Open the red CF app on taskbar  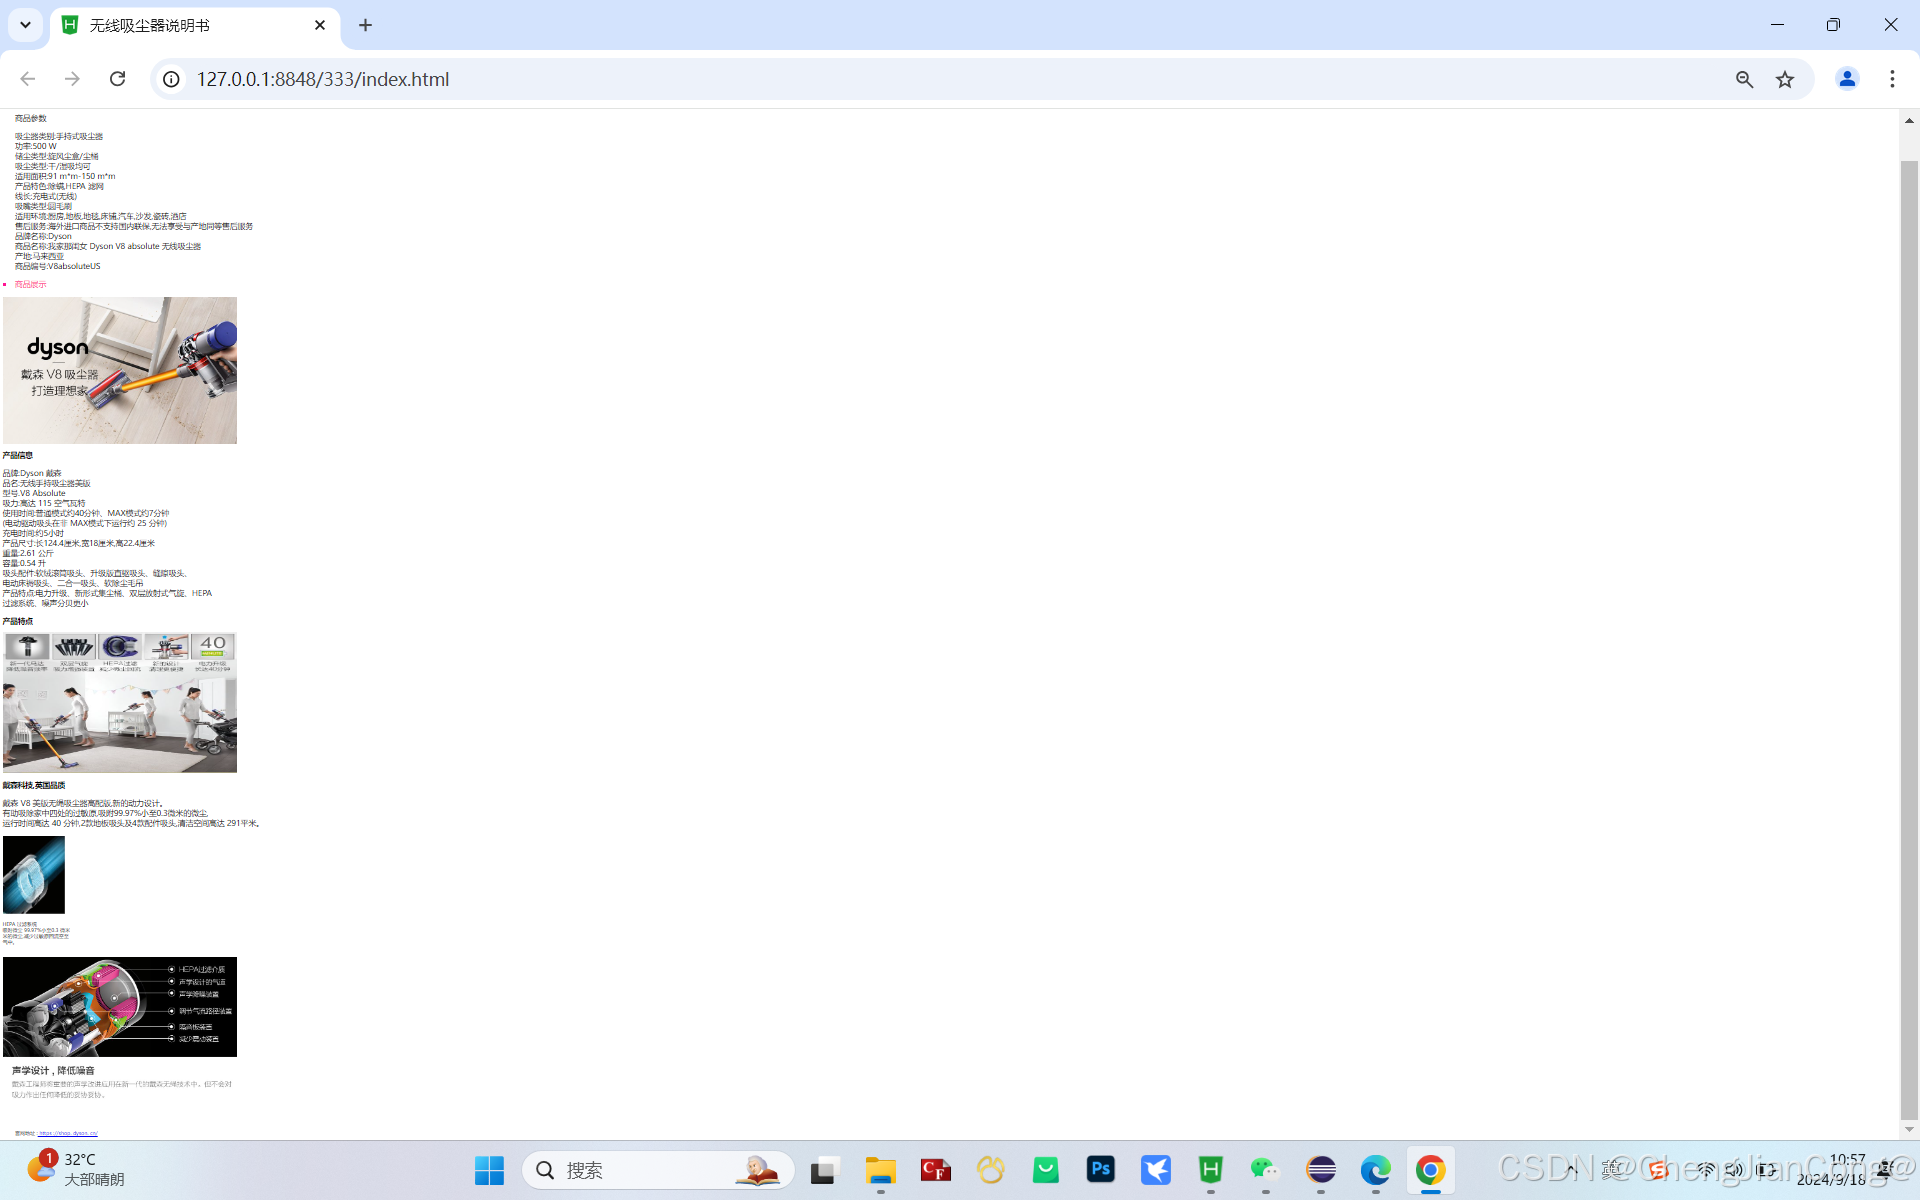pos(935,1170)
